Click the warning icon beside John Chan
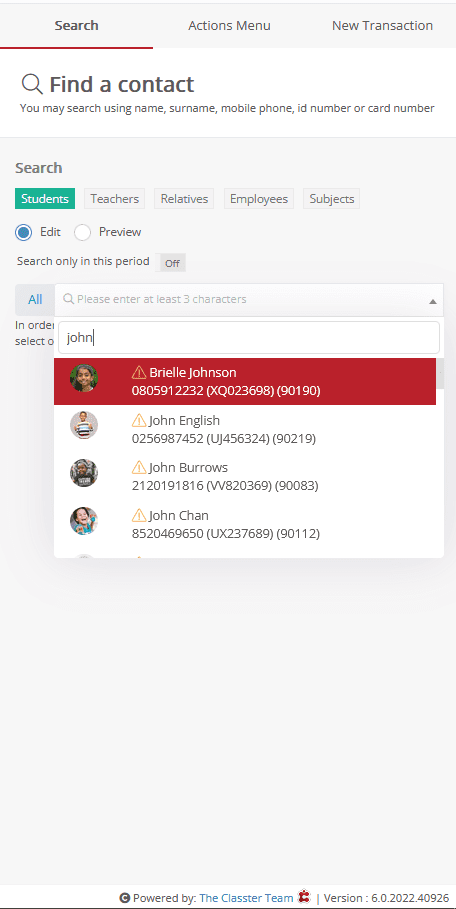456x909 pixels. (x=139, y=515)
